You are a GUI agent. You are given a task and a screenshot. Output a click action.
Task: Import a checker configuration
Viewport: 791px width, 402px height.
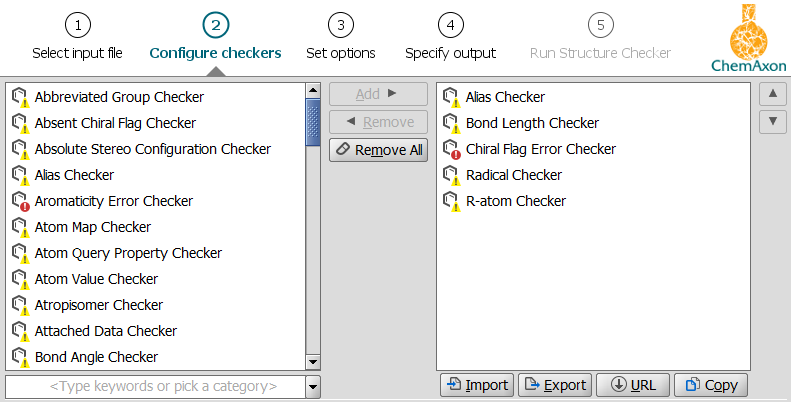477,385
